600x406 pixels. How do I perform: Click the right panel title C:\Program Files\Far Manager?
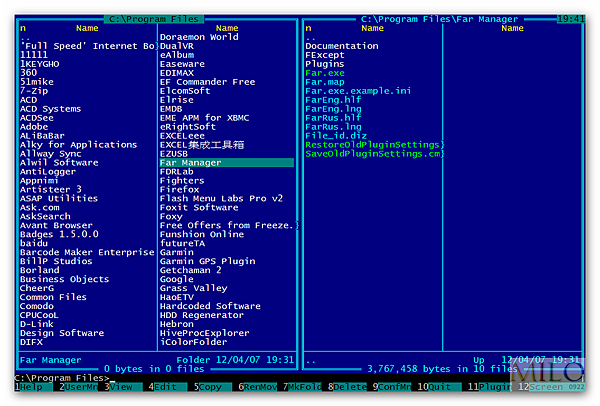click(x=439, y=19)
